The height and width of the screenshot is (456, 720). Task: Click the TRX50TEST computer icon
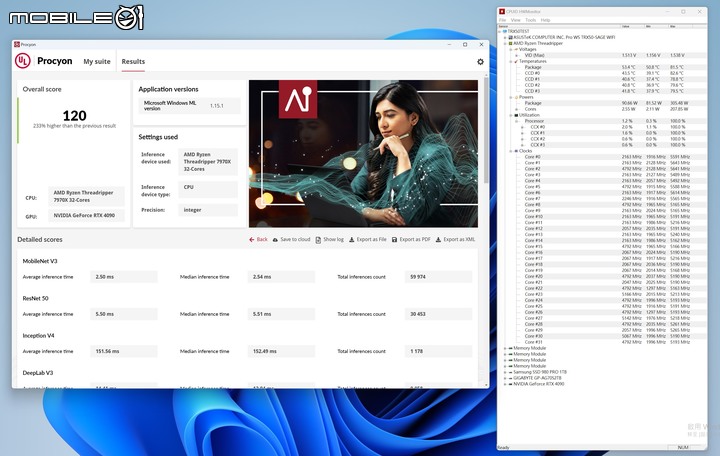coord(505,31)
